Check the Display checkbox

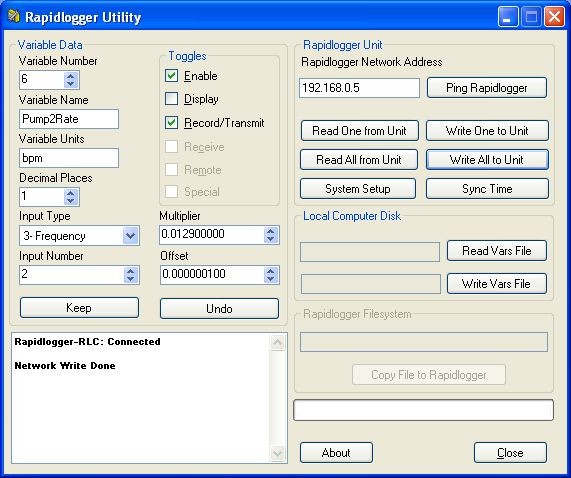[172, 99]
